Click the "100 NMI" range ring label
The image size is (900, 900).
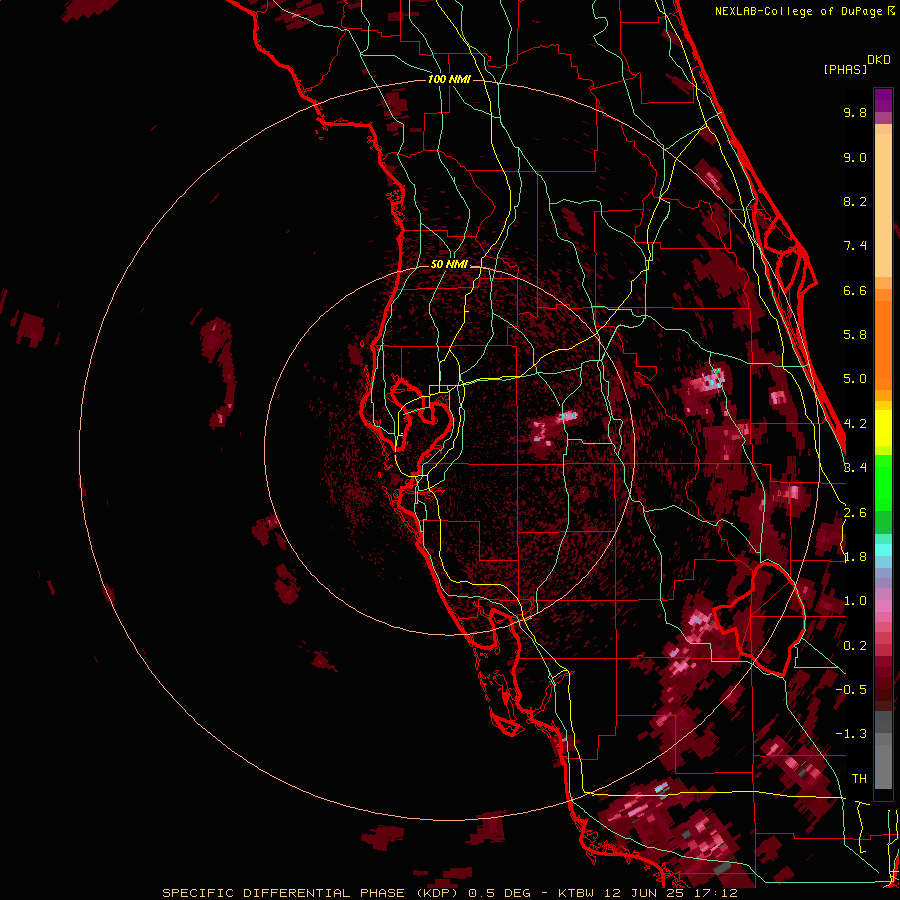449,79
